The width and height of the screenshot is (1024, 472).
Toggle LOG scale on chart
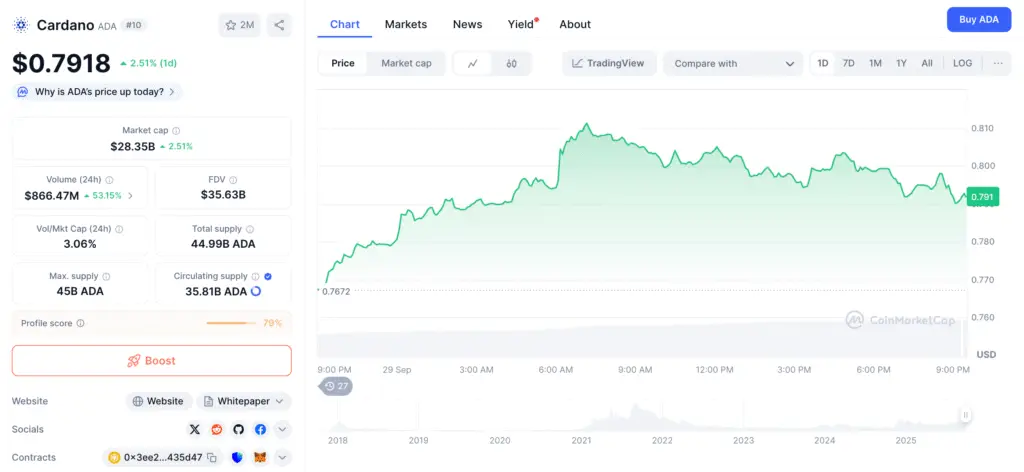tap(963, 63)
